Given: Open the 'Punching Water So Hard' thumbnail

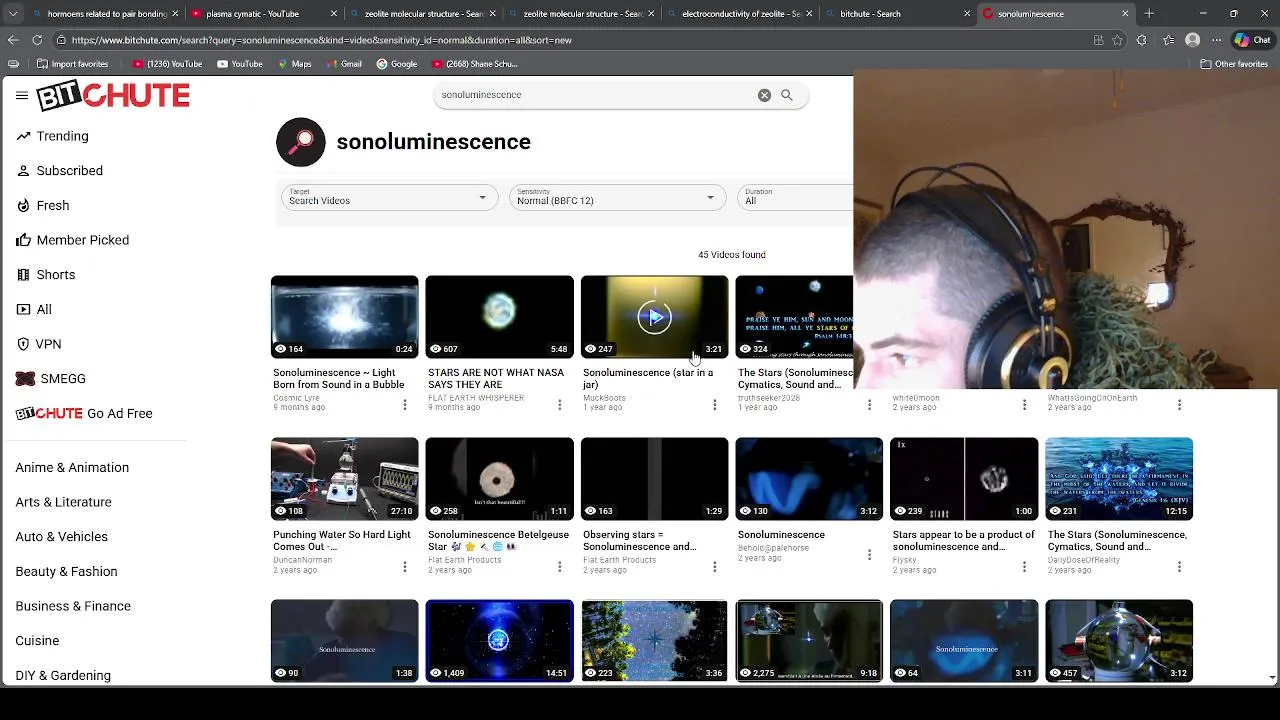Looking at the screenshot, I should click(x=345, y=479).
